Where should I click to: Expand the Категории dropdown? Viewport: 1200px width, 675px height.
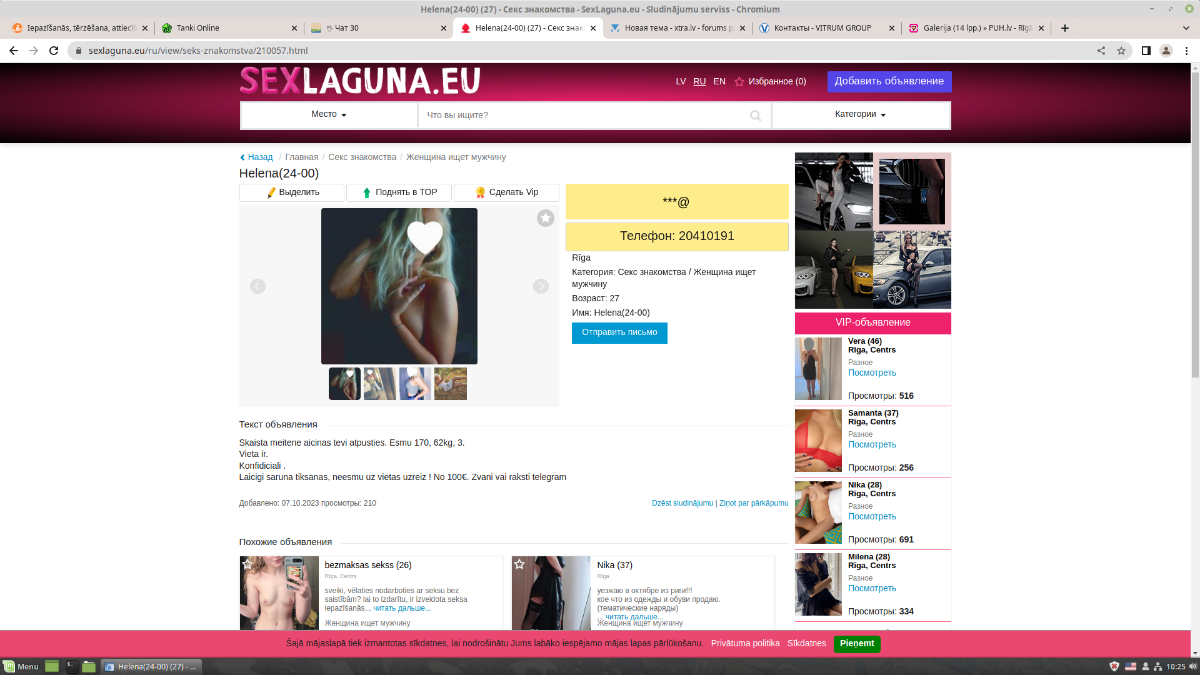coord(860,115)
